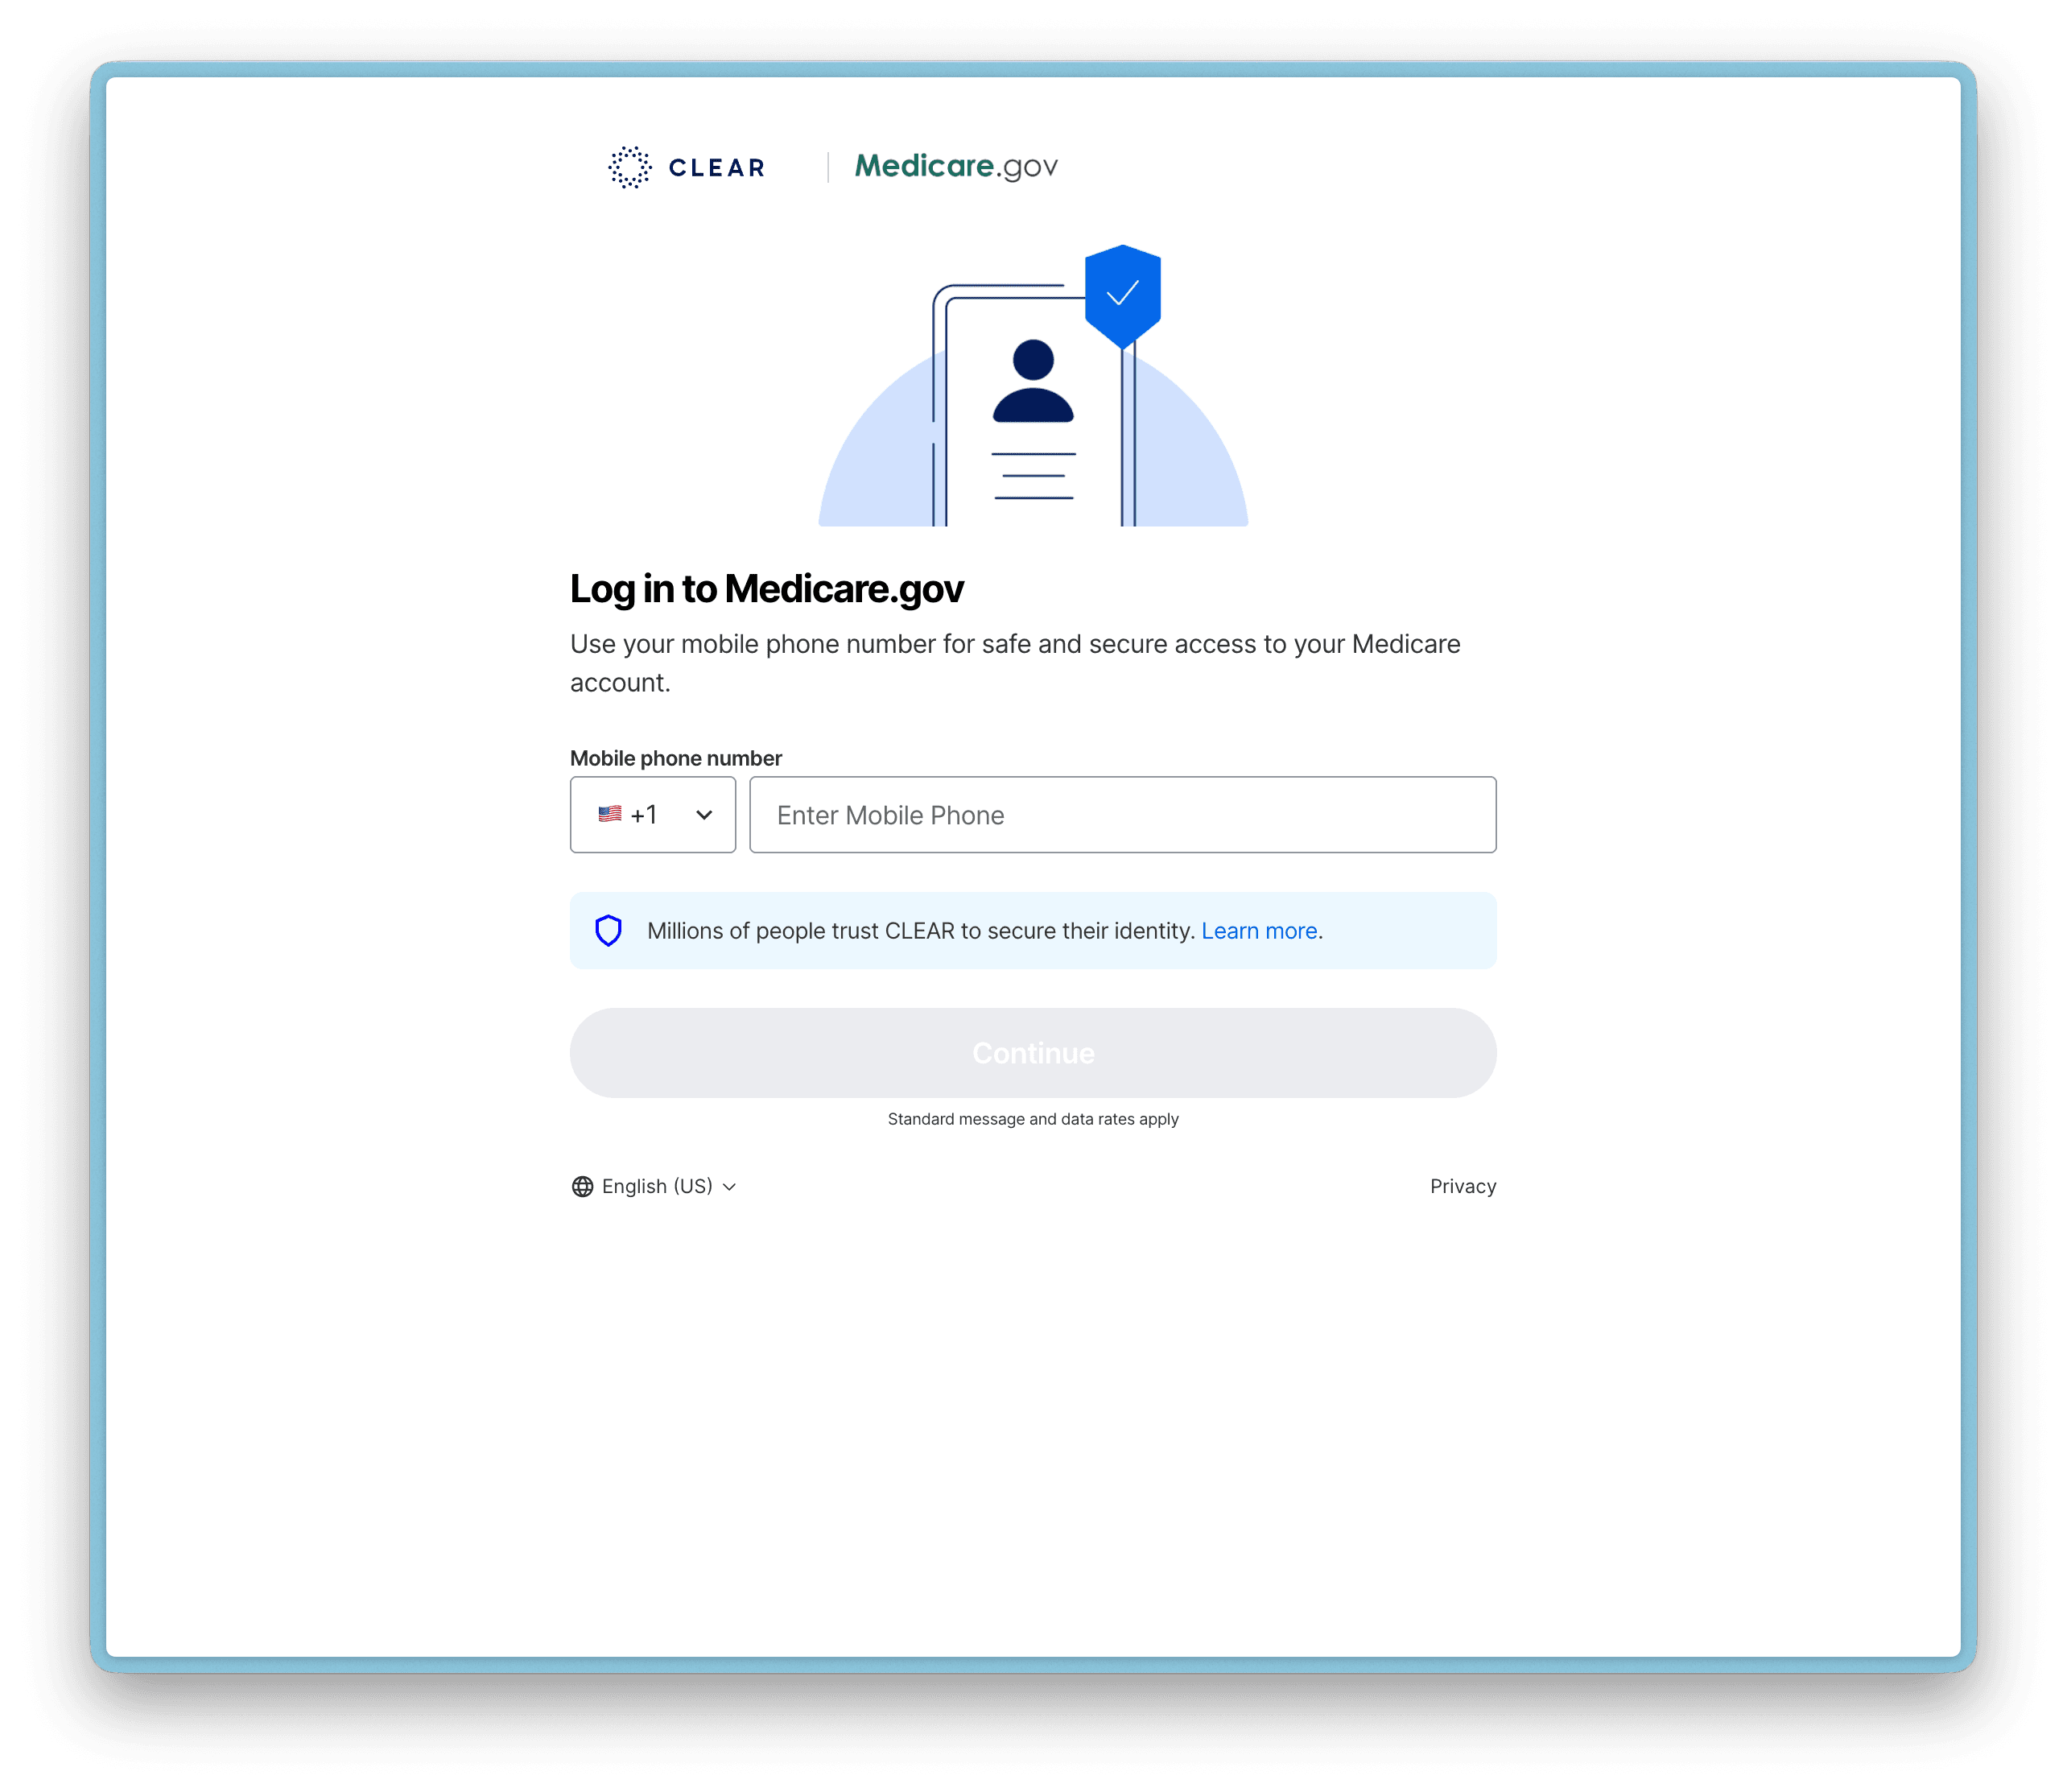Open the country code dropdown
This screenshot has height=1792, width=2067.
click(x=653, y=815)
